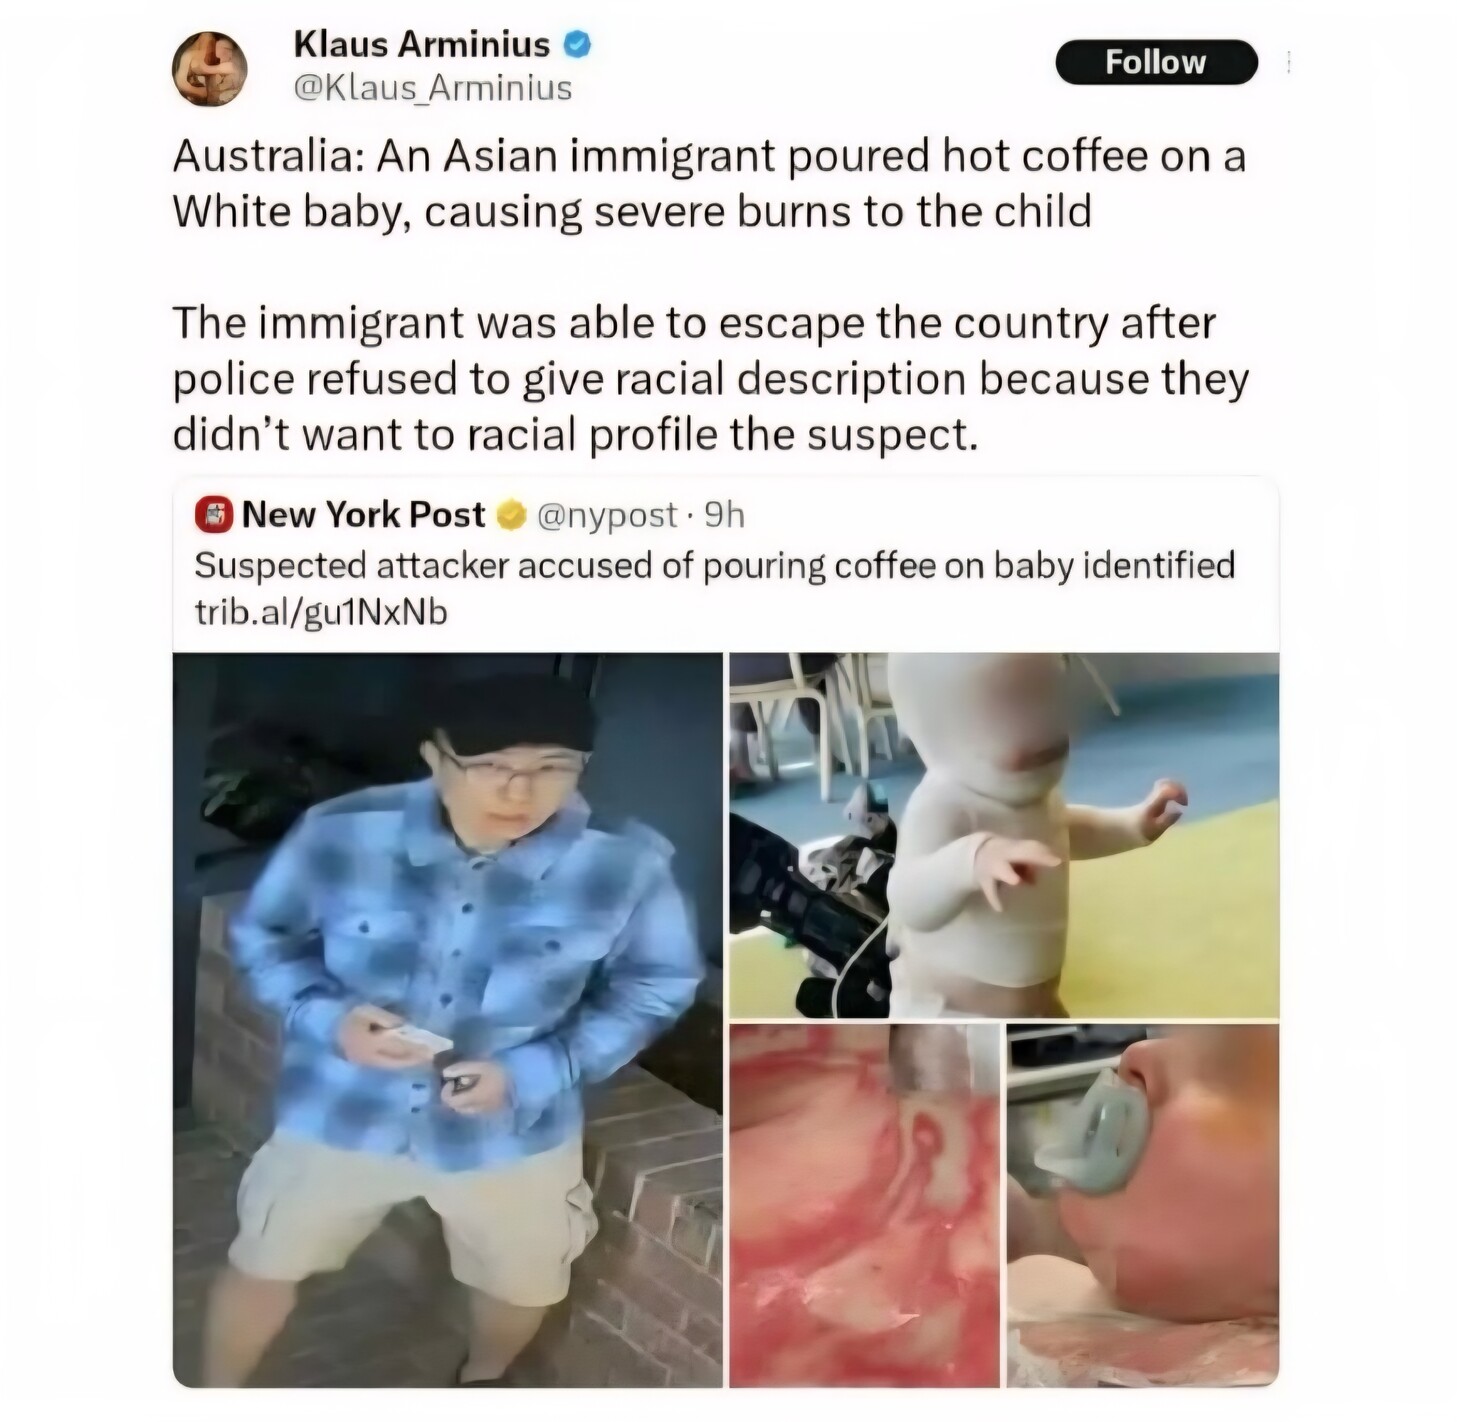The image size is (1457, 1422).
Task: Open the photo of the bandaged baby
Action: pos(1004,835)
